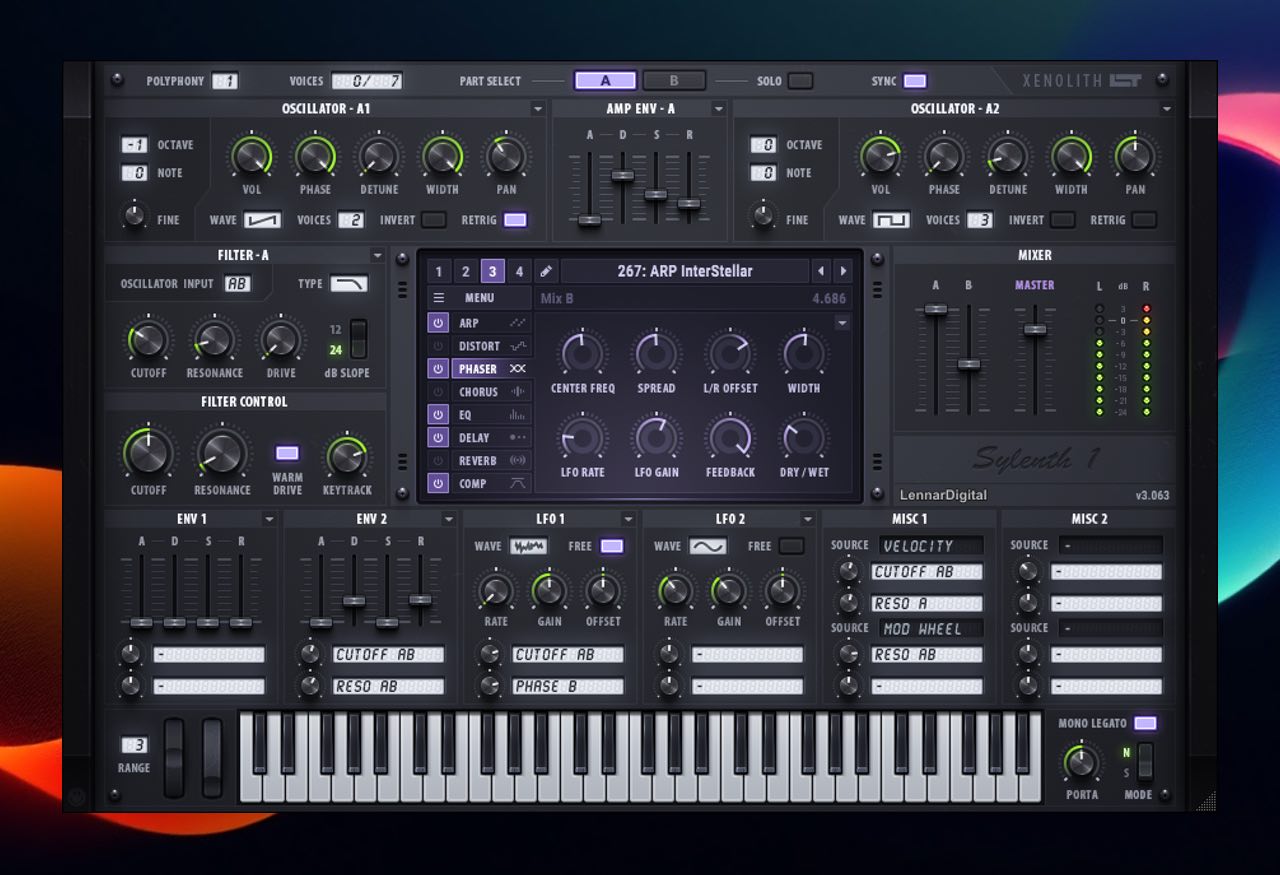Screen dimensions: 1280x875
Task: Switch to effects page tab 4
Action: point(519,271)
